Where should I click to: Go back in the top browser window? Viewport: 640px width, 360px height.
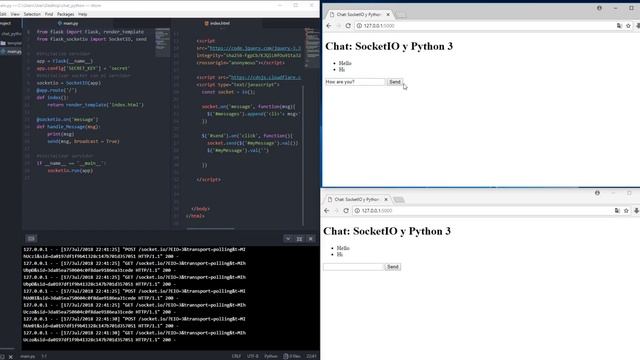pyautogui.click(x=329, y=25)
